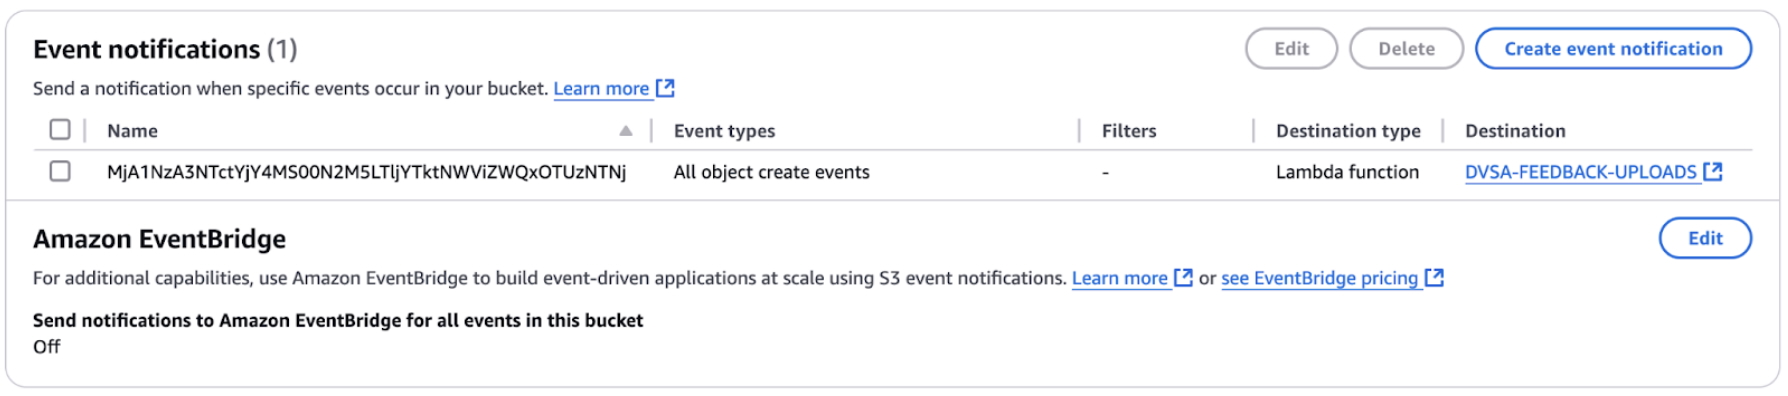Select all notifications with header checkbox
The height and width of the screenshot is (396, 1788).
point(60,130)
